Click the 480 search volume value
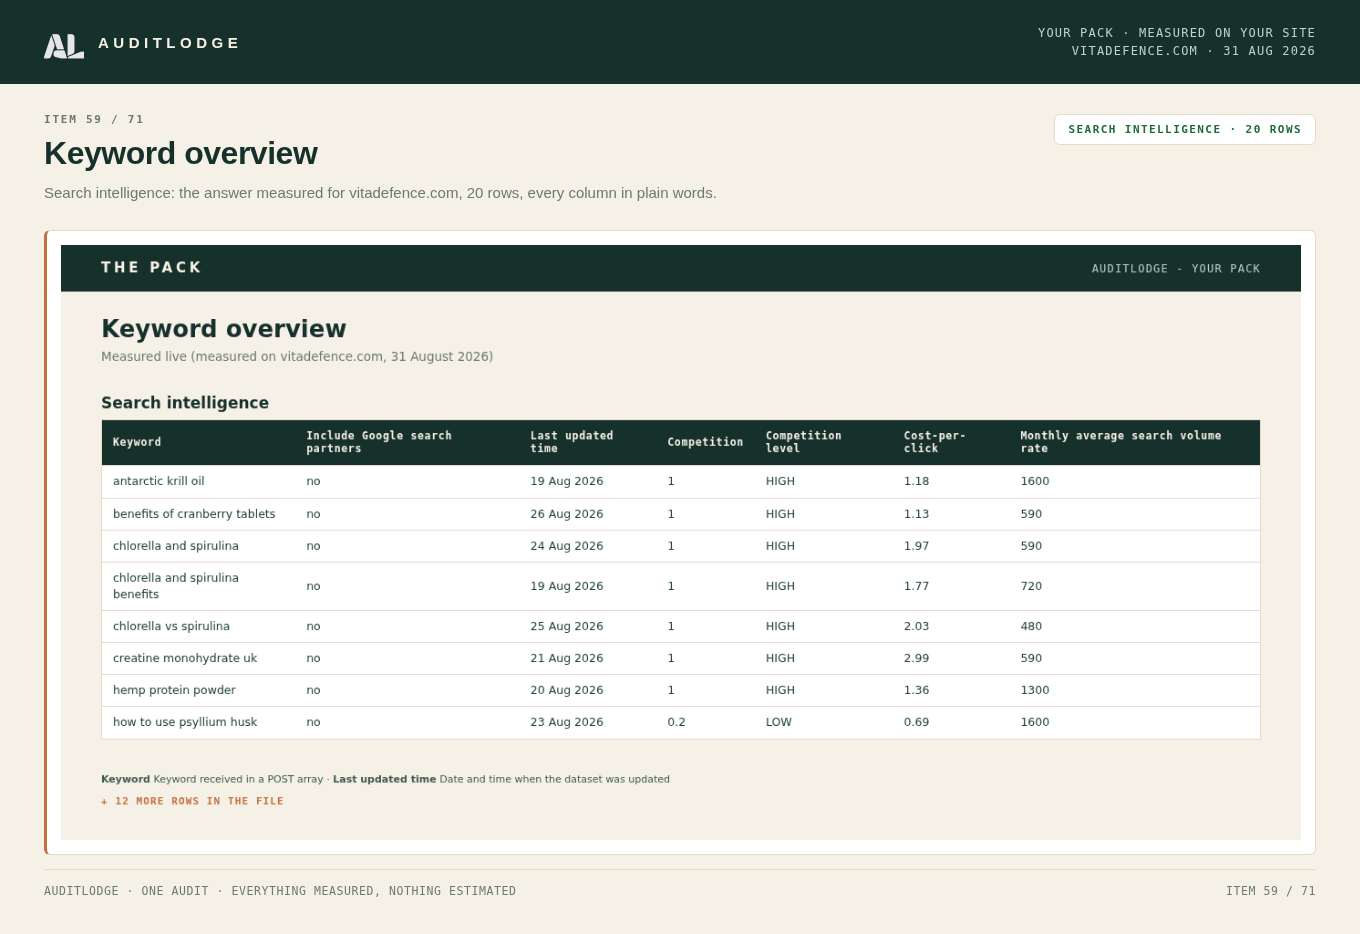This screenshot has height=934, width=1360. [1031, 626]
